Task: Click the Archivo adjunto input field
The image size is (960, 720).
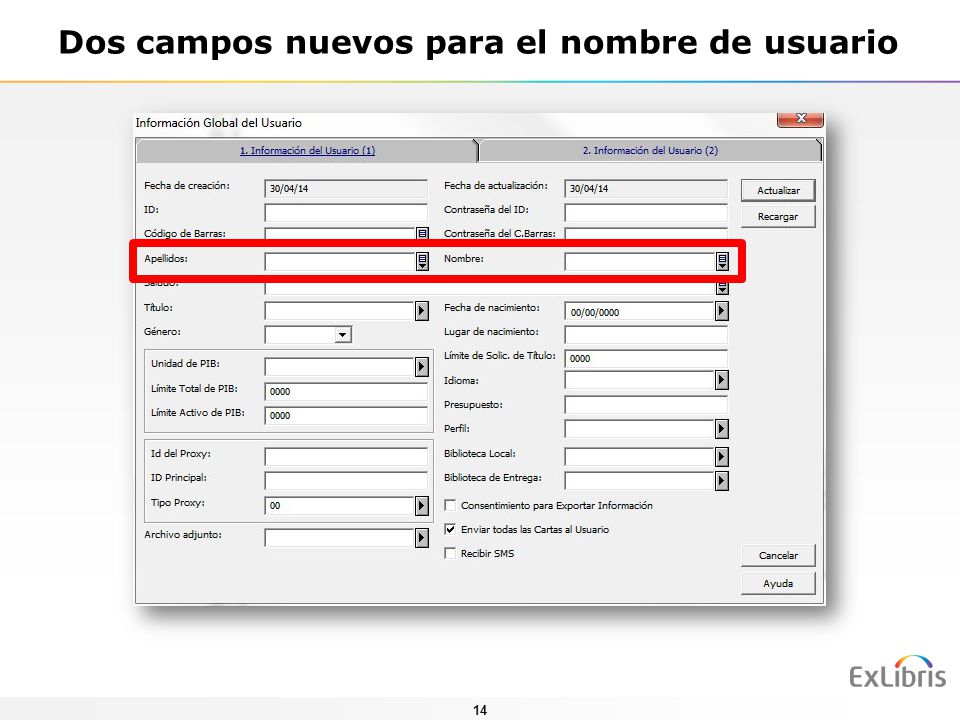Action: [340, 538]
